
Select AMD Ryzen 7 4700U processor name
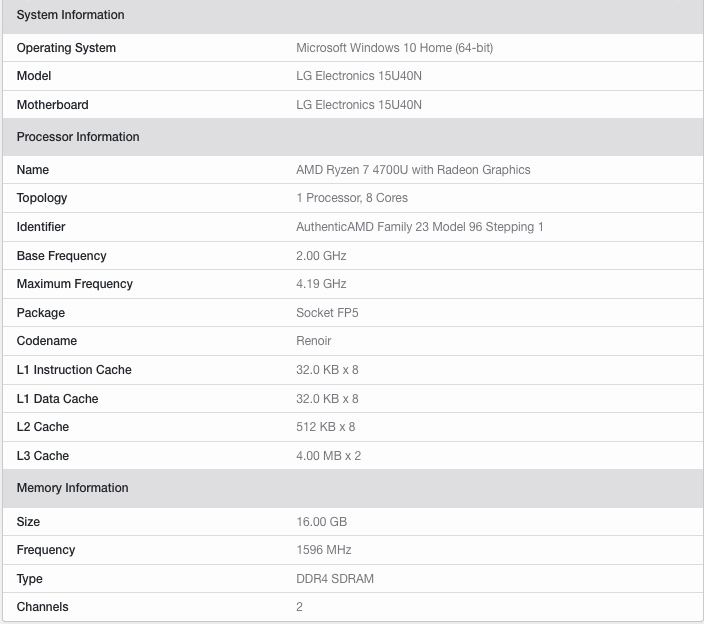click(x=413, y=170)
